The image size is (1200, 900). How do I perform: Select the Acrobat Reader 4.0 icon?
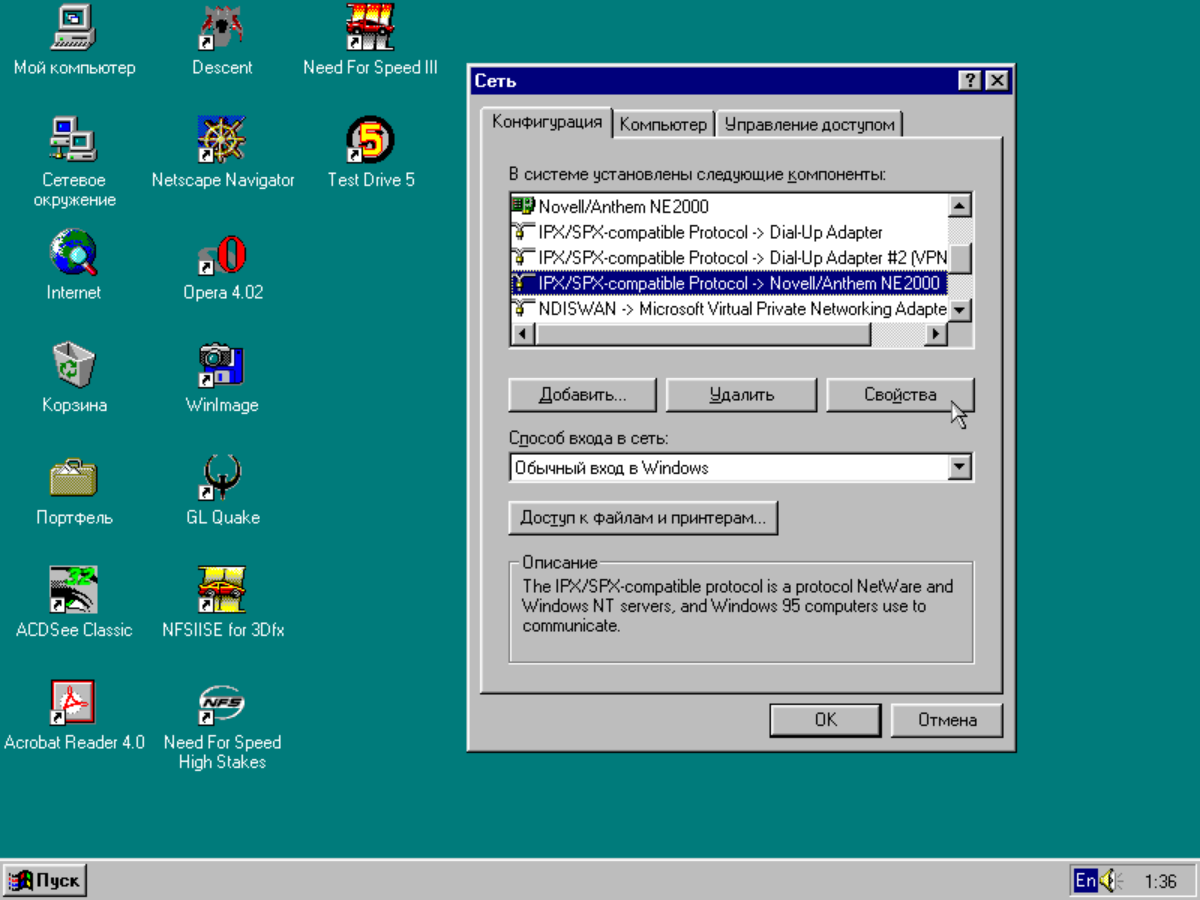[73, 704]
